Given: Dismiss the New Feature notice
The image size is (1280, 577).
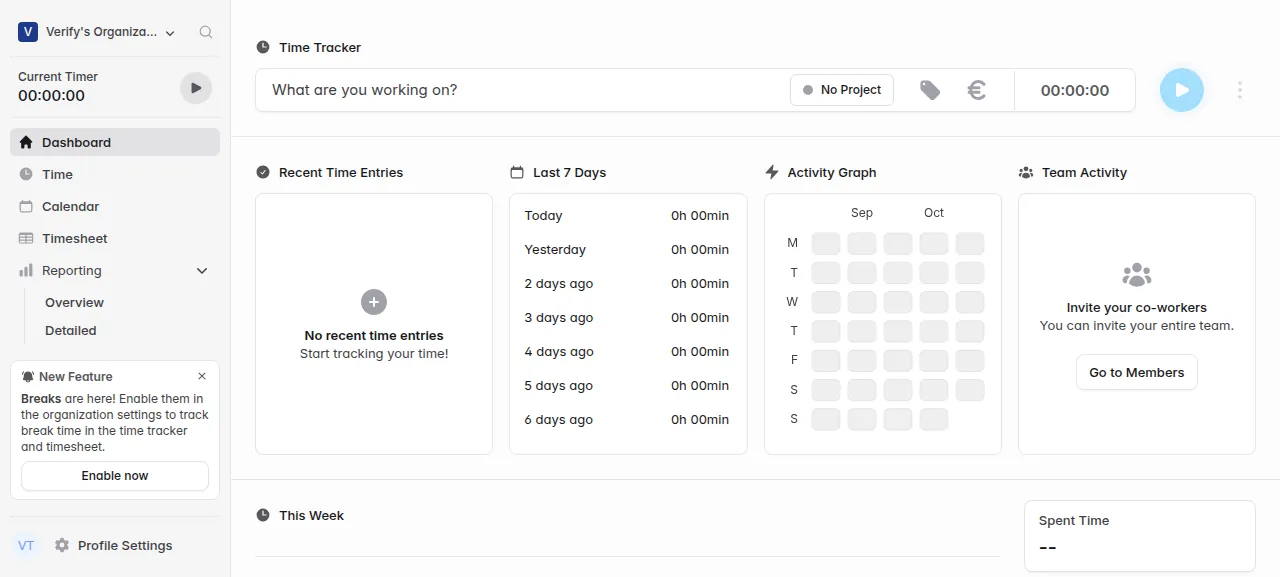Looking at the screenshot, I should click(202, 376).
